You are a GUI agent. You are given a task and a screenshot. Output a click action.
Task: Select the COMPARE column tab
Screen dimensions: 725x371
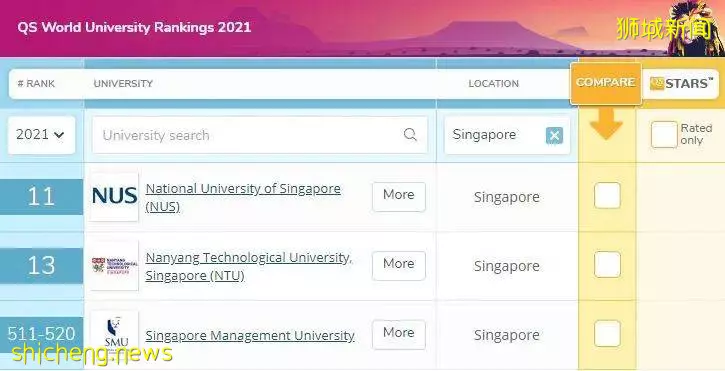pos(606,83)
